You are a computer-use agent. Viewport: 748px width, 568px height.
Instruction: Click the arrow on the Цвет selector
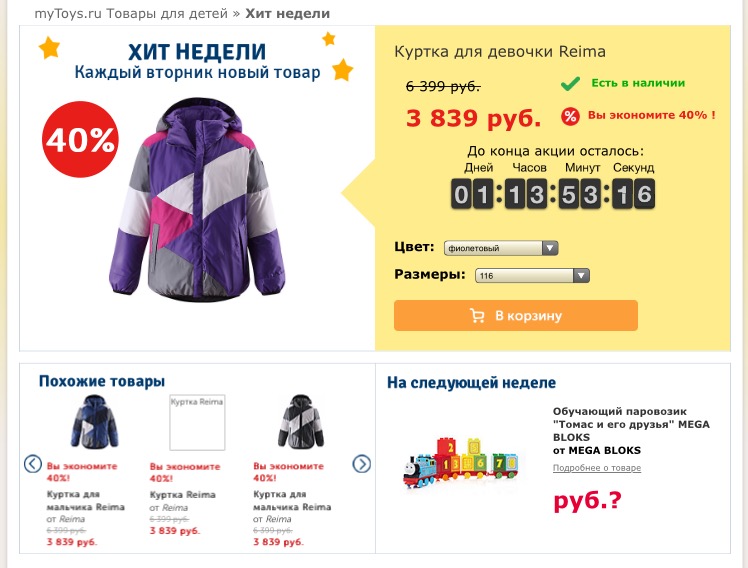tap(550, 248)
